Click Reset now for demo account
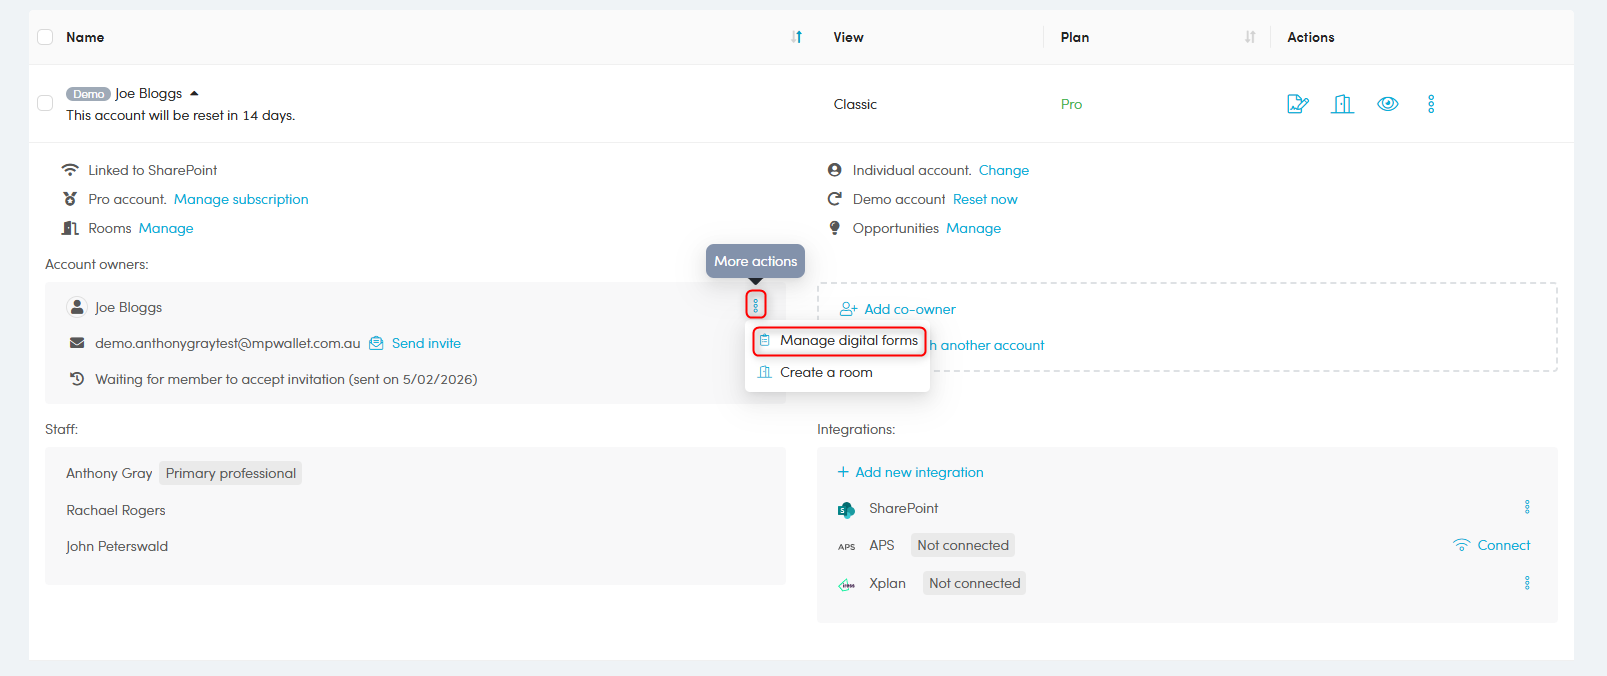 click(x=984, y=199)
